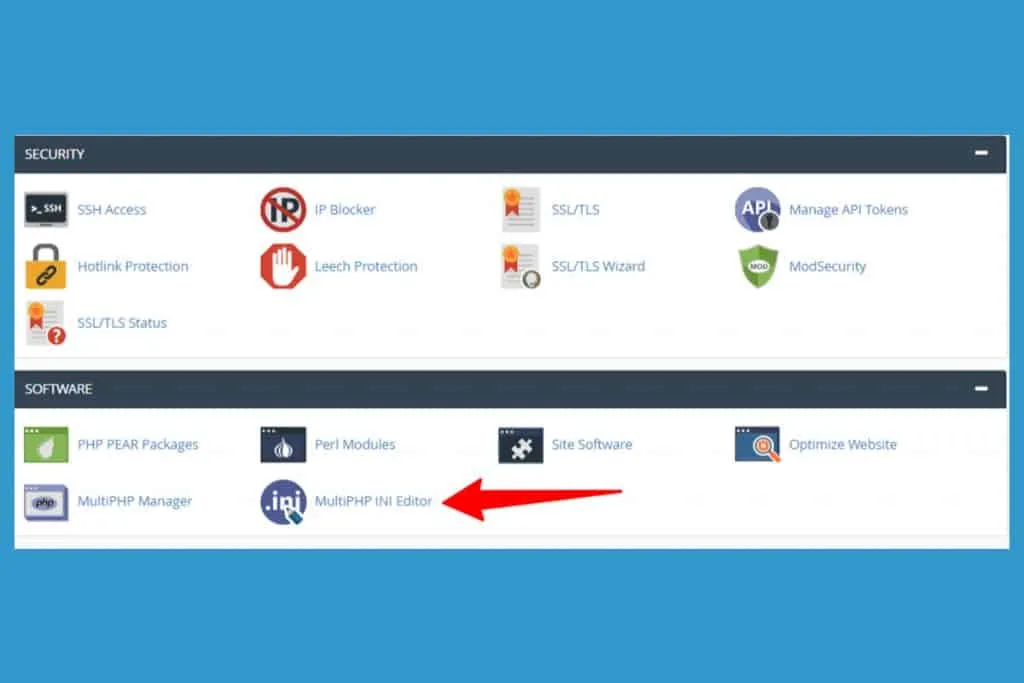Open the MultiPHP INI Editor icon
Image resolution: width=1024 pixels, height=683 pixels.
coord(283,501)
